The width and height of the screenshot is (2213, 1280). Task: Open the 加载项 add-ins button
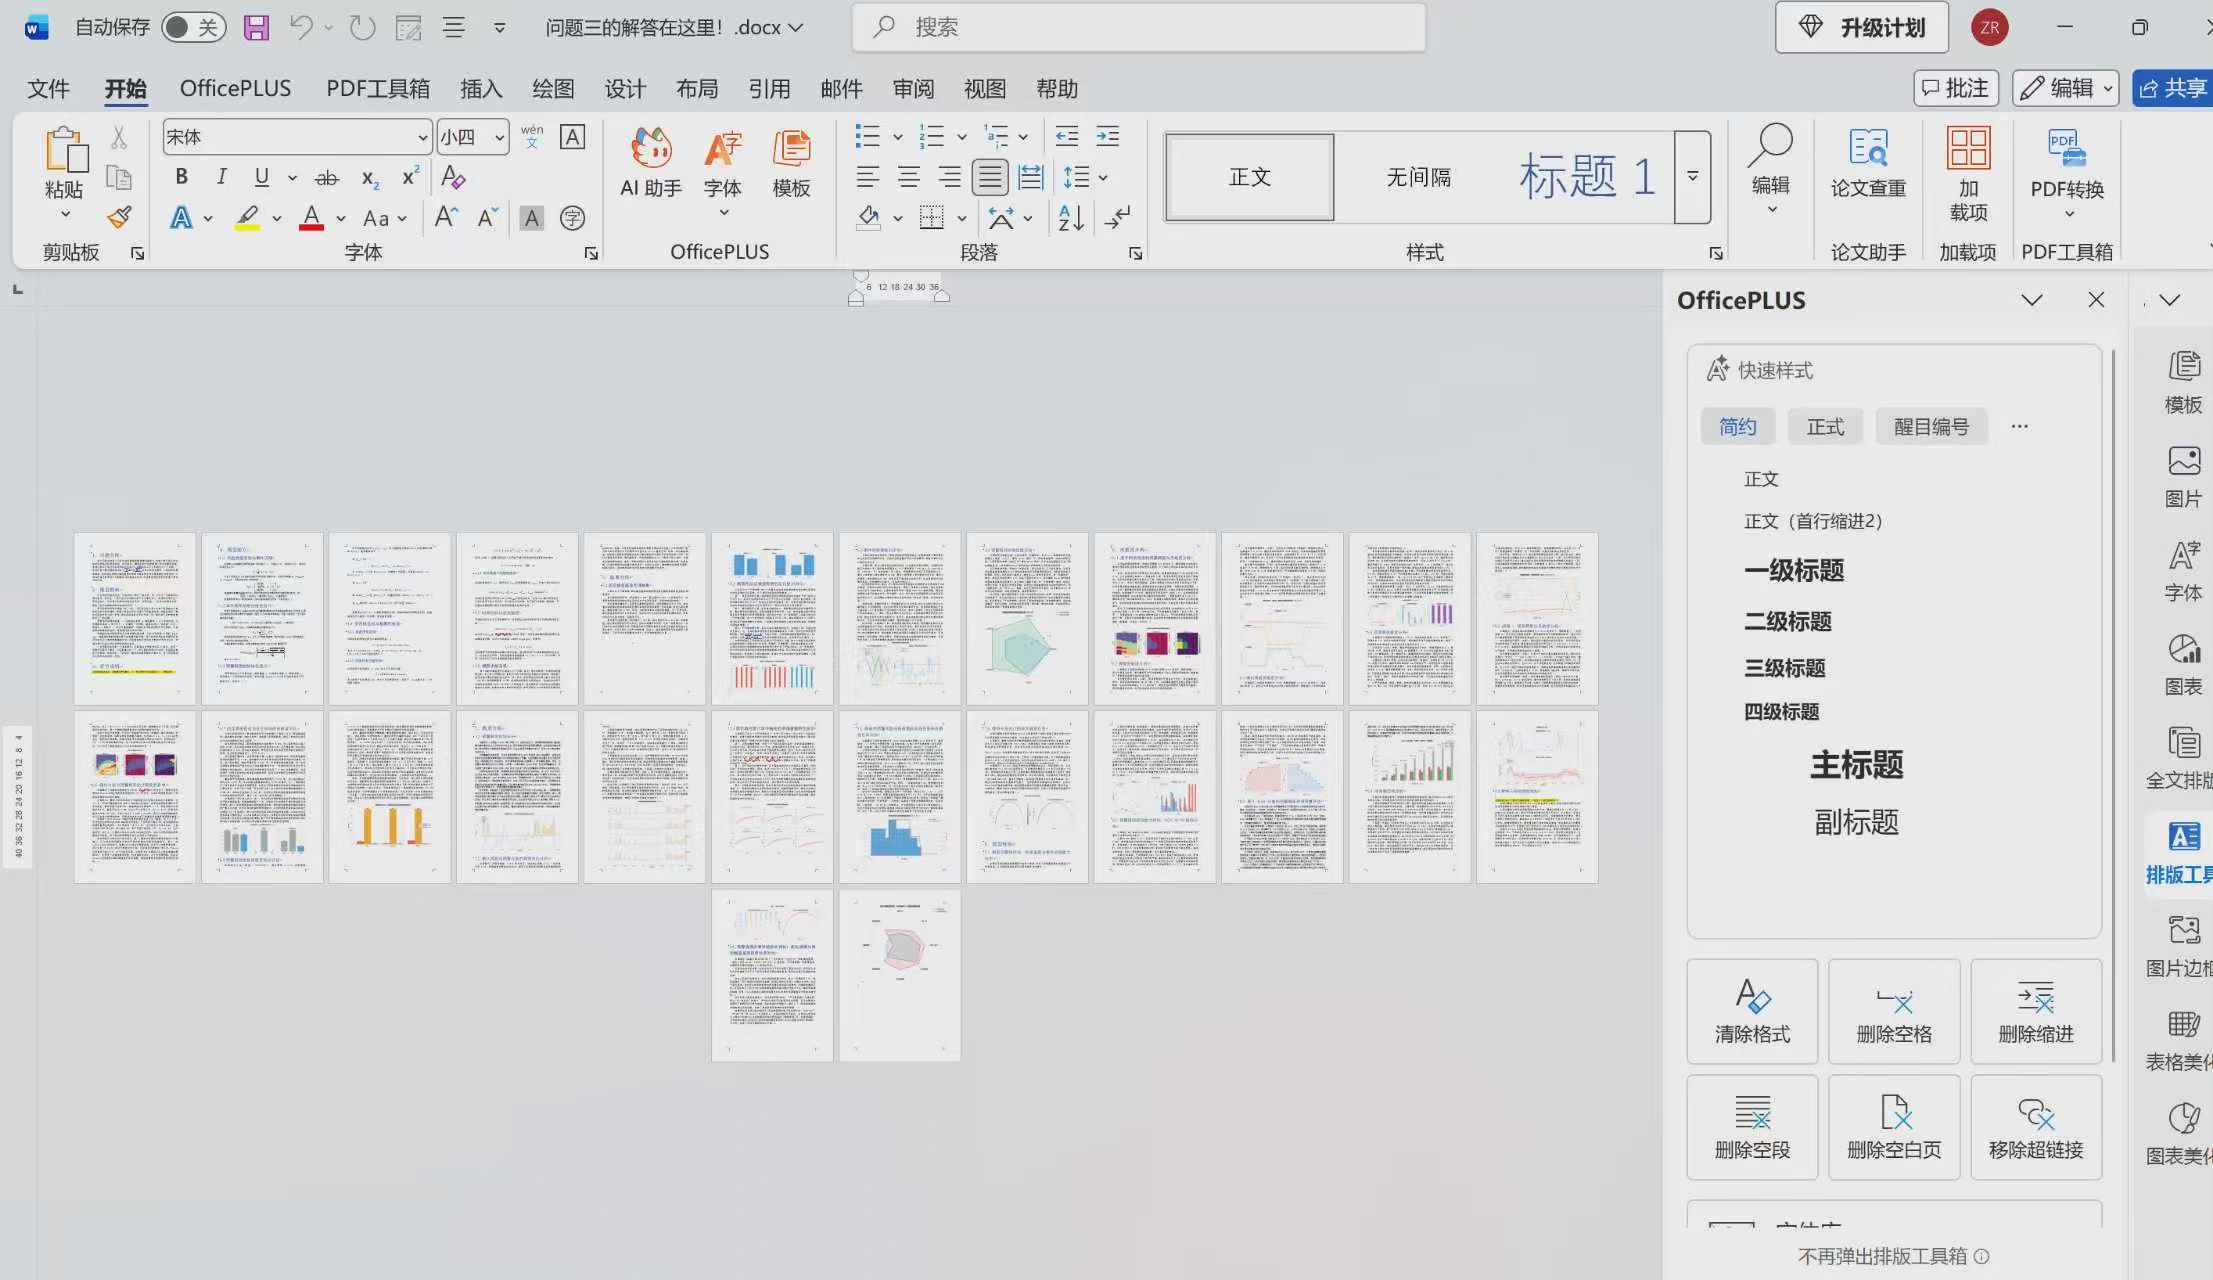click(1968, 175)
